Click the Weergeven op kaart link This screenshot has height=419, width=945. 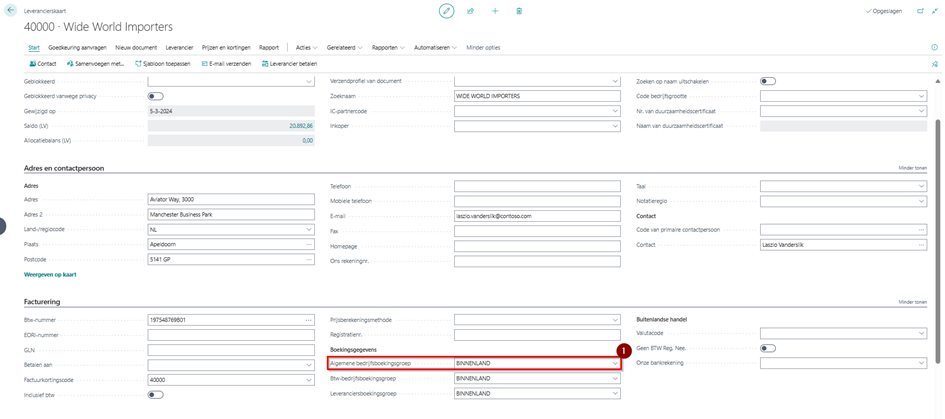[x=50, y=274]
